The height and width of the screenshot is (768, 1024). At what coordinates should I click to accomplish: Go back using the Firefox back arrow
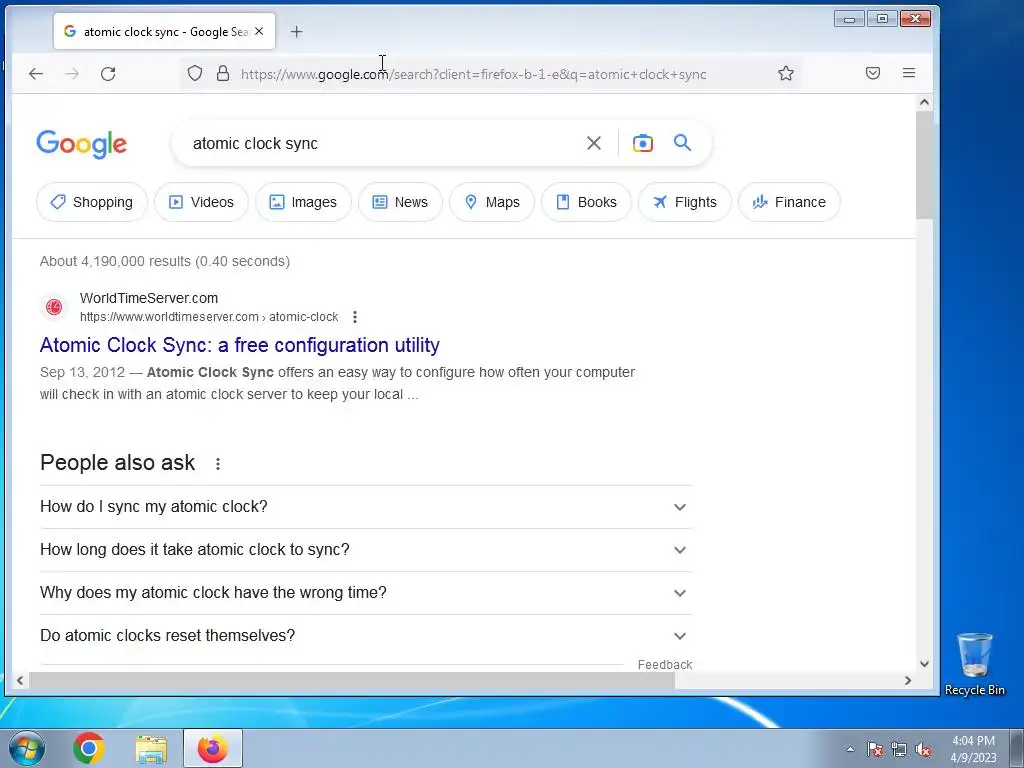pos(36,74)
